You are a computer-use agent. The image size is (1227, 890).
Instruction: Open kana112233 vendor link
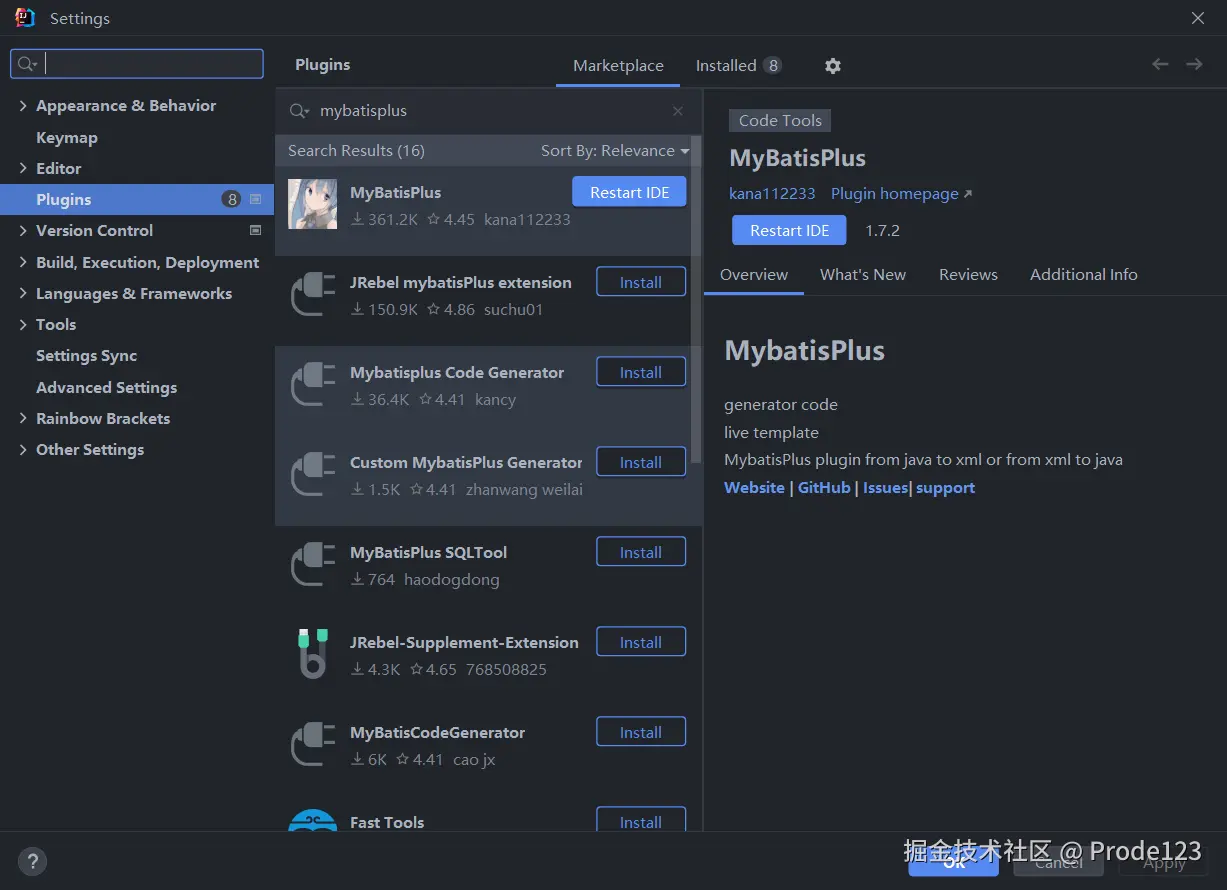coord(772,194)
